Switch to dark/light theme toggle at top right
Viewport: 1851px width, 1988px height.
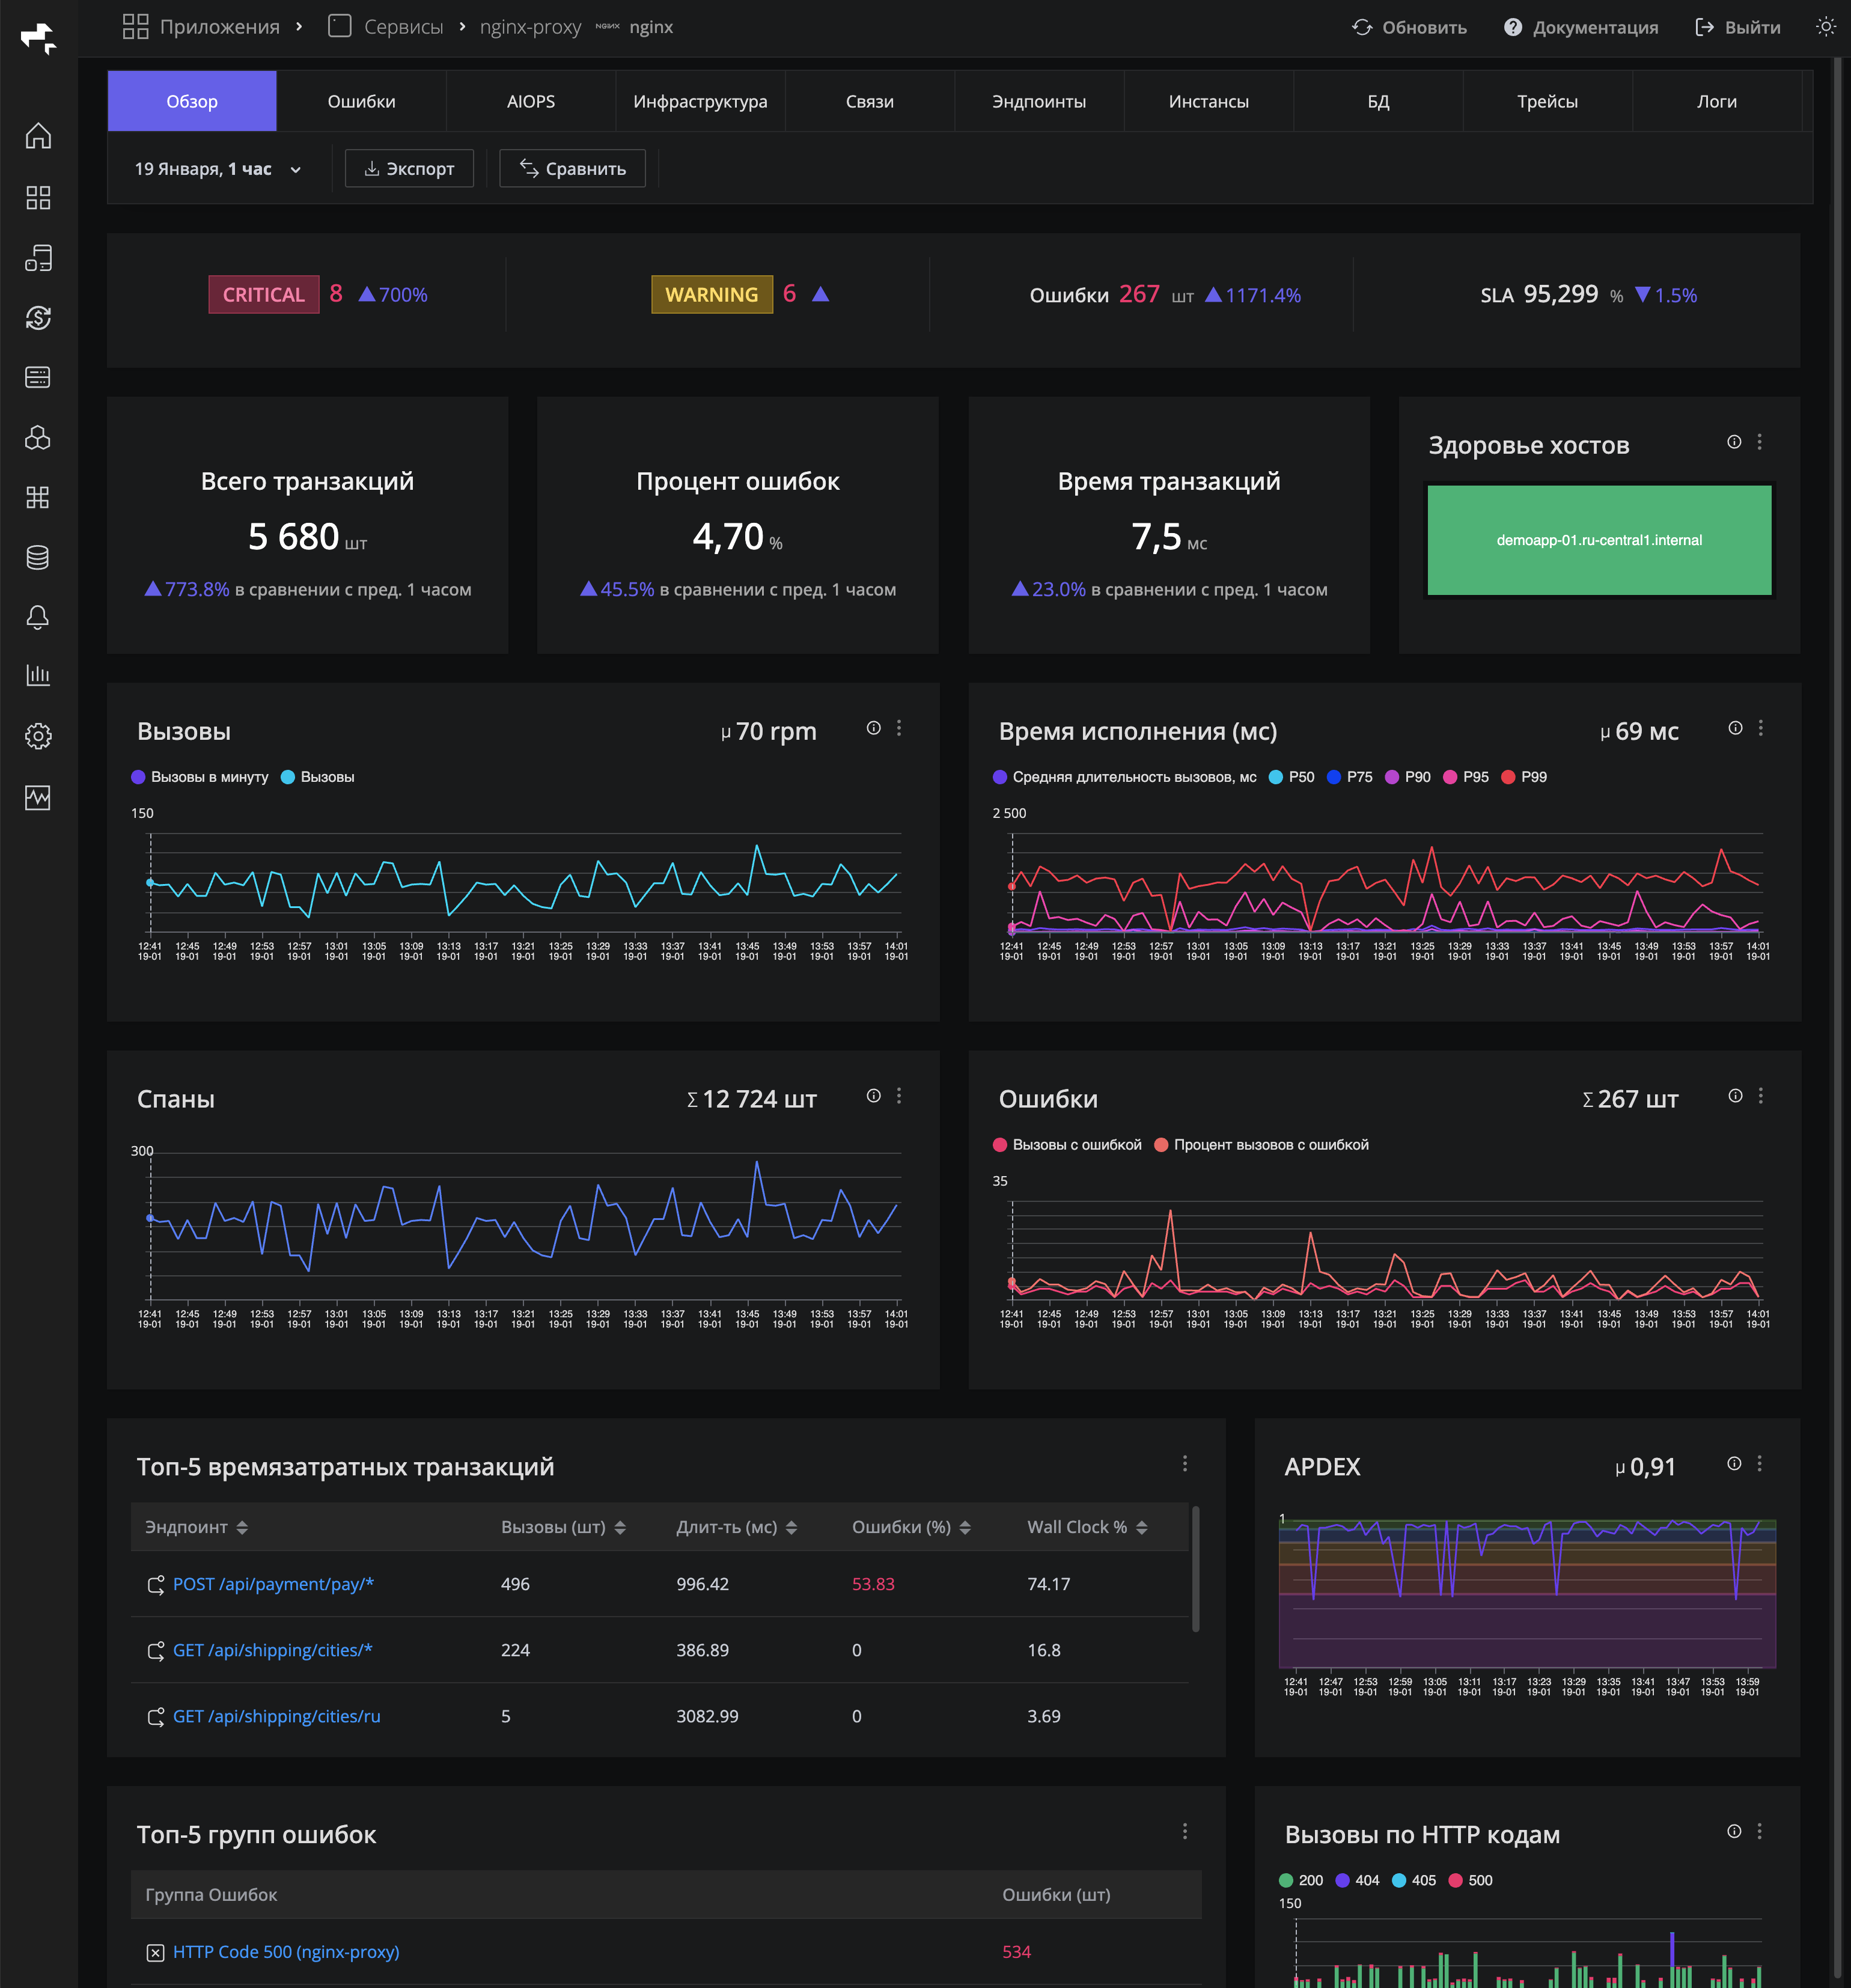pos(1826,27)
